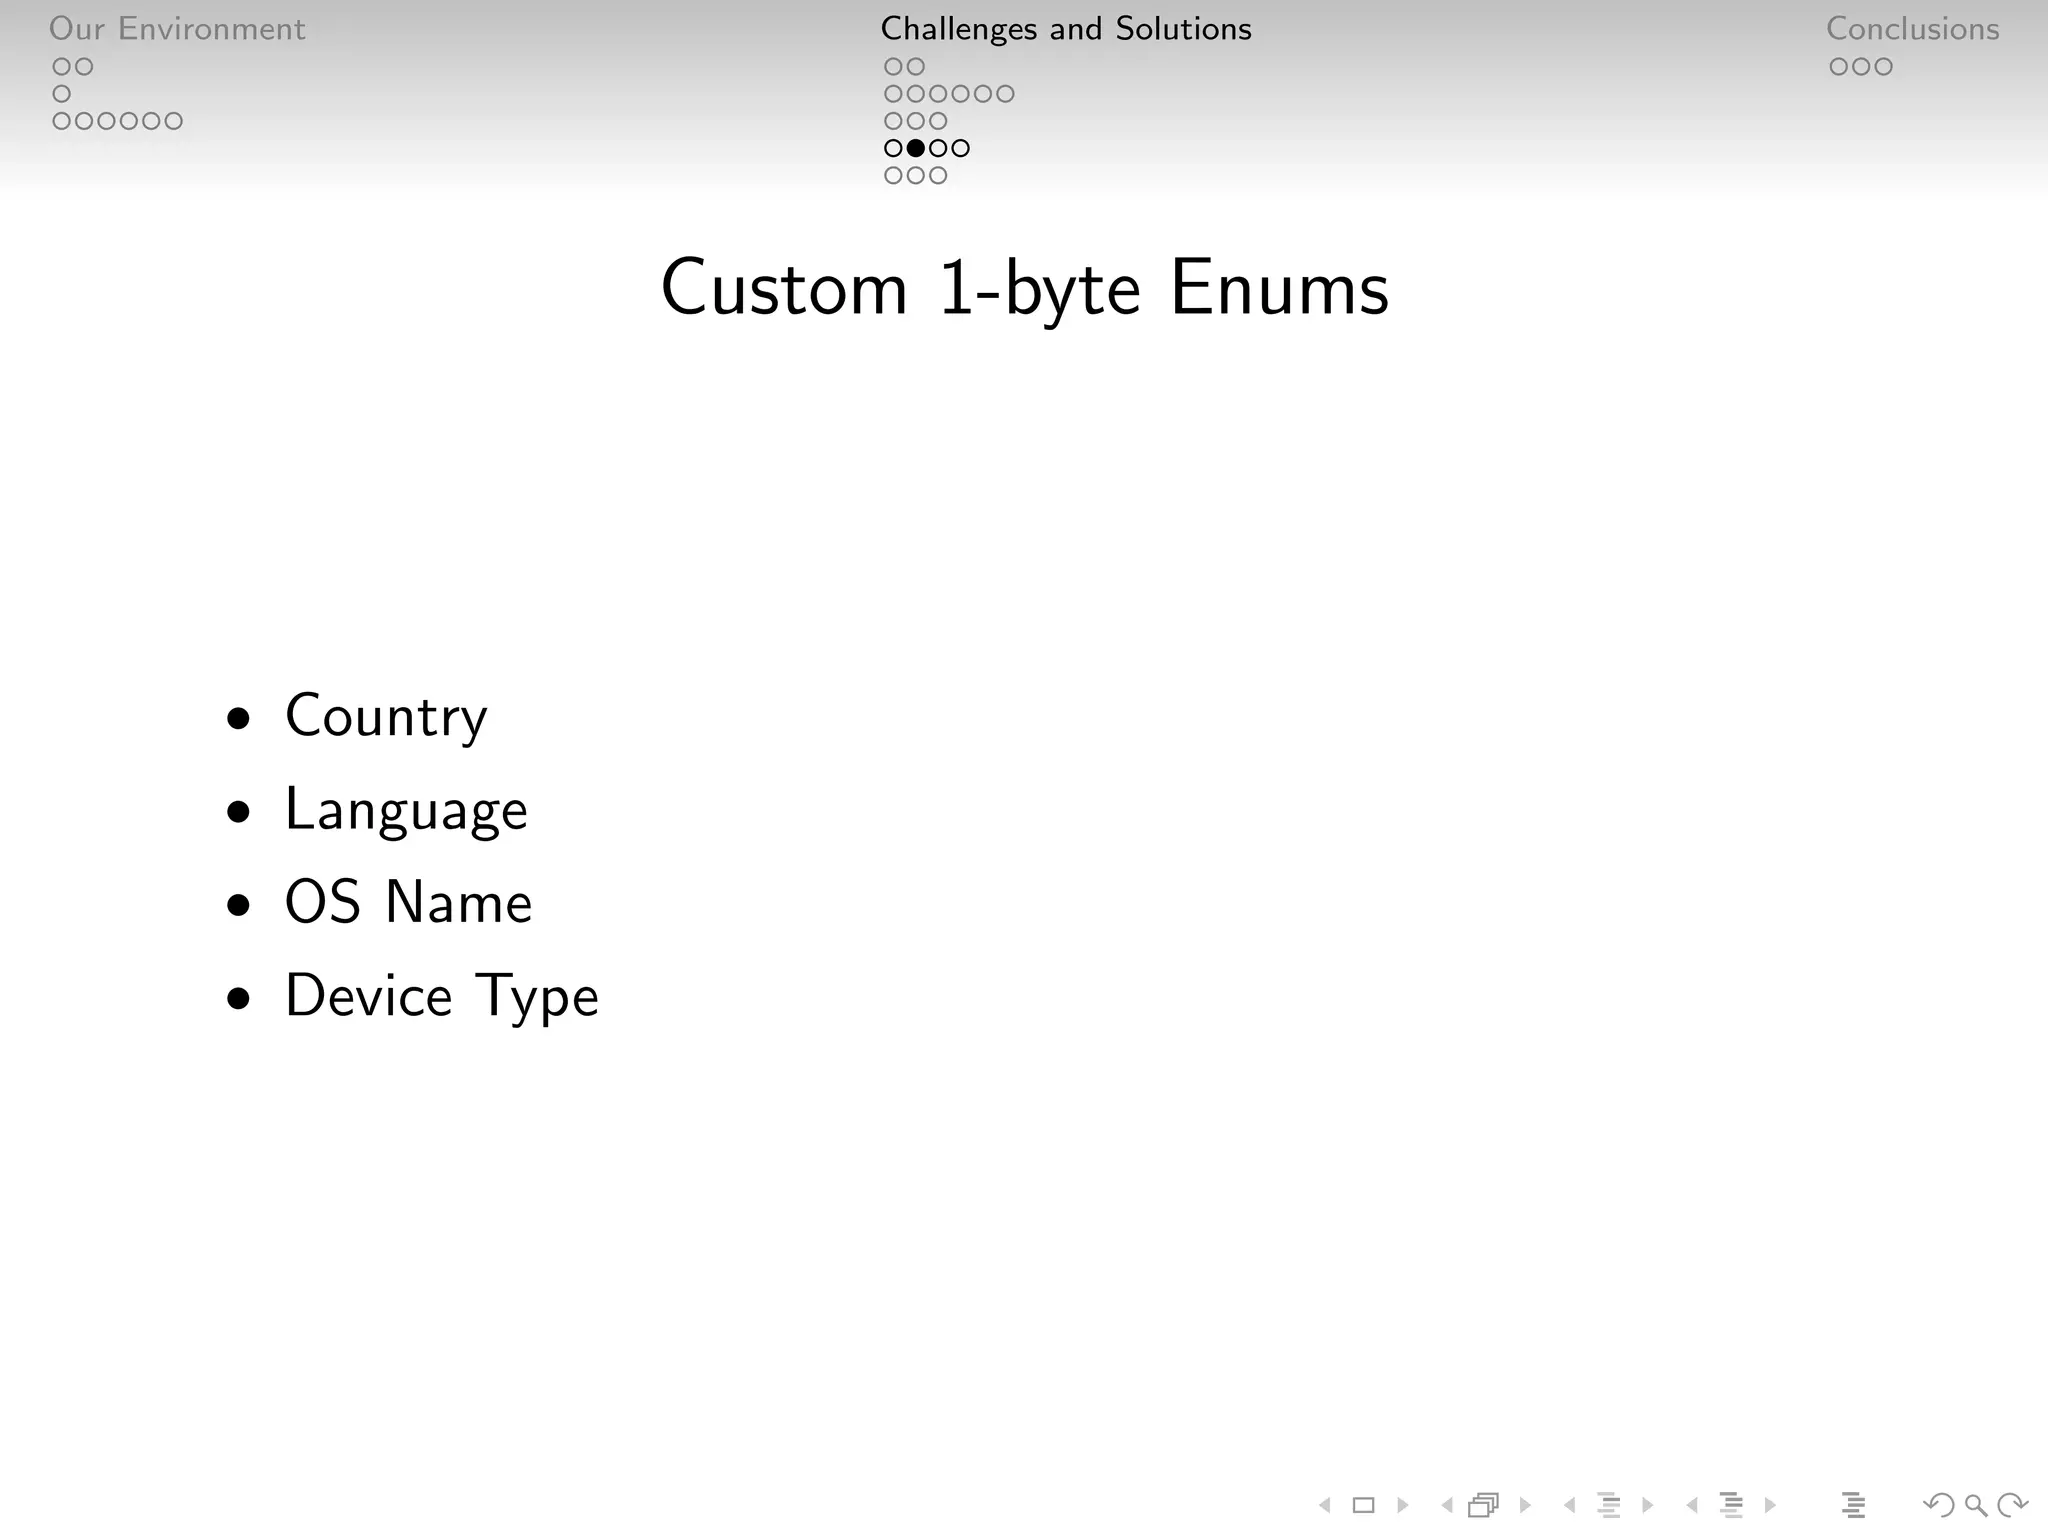
Task: Open the Our Environment section
Action: pyautogui.click(x=177, y=29)
